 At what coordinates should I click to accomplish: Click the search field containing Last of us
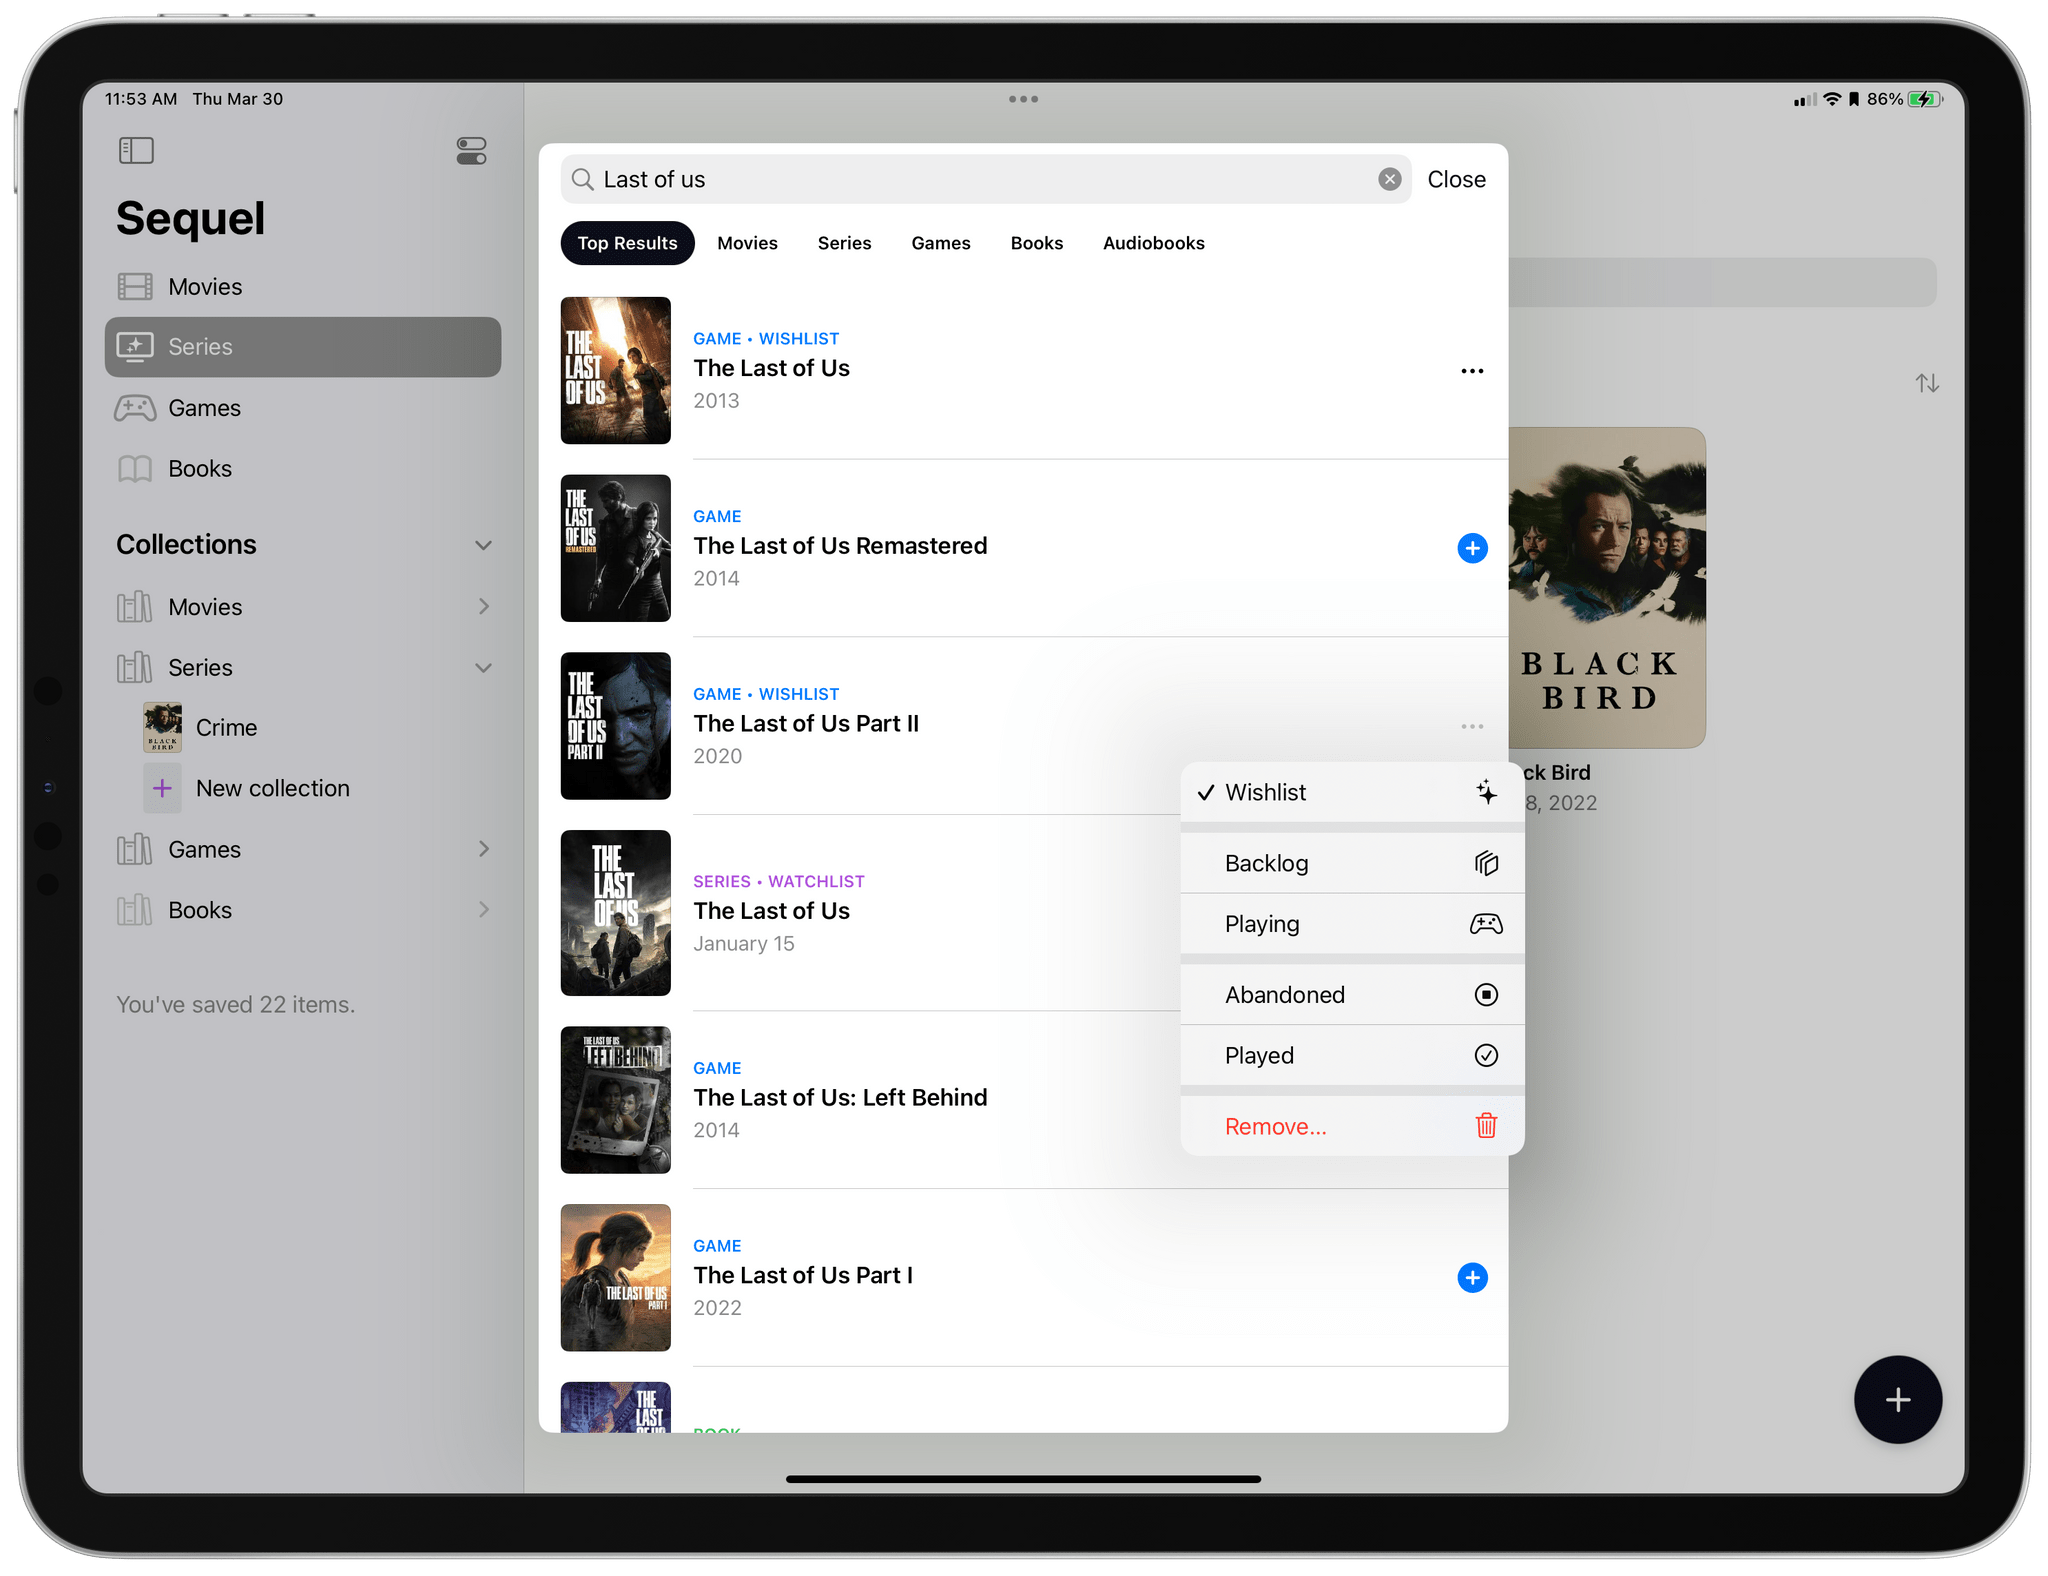(x=985, y=179)
